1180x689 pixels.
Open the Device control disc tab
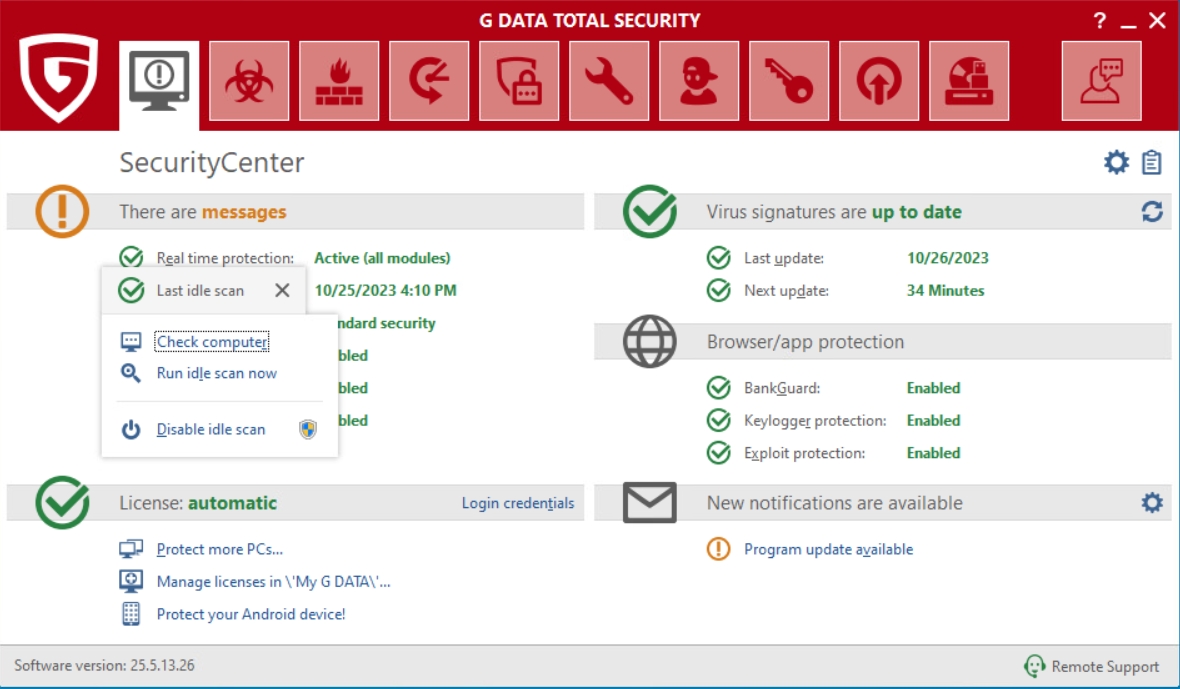(969, 81)
